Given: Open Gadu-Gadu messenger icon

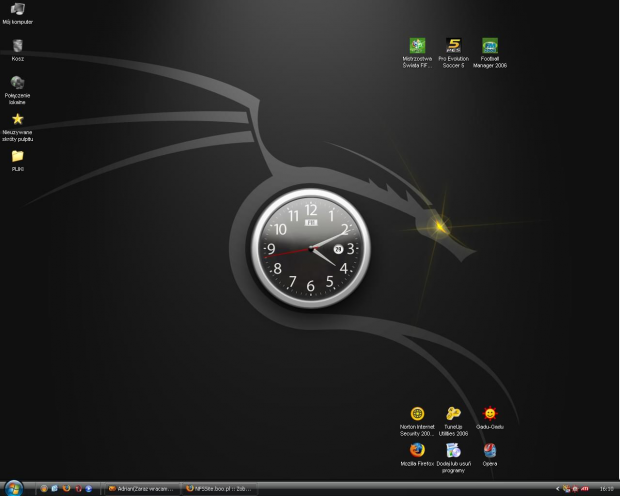Looking at the screenshot, I should tap(490, 414).
